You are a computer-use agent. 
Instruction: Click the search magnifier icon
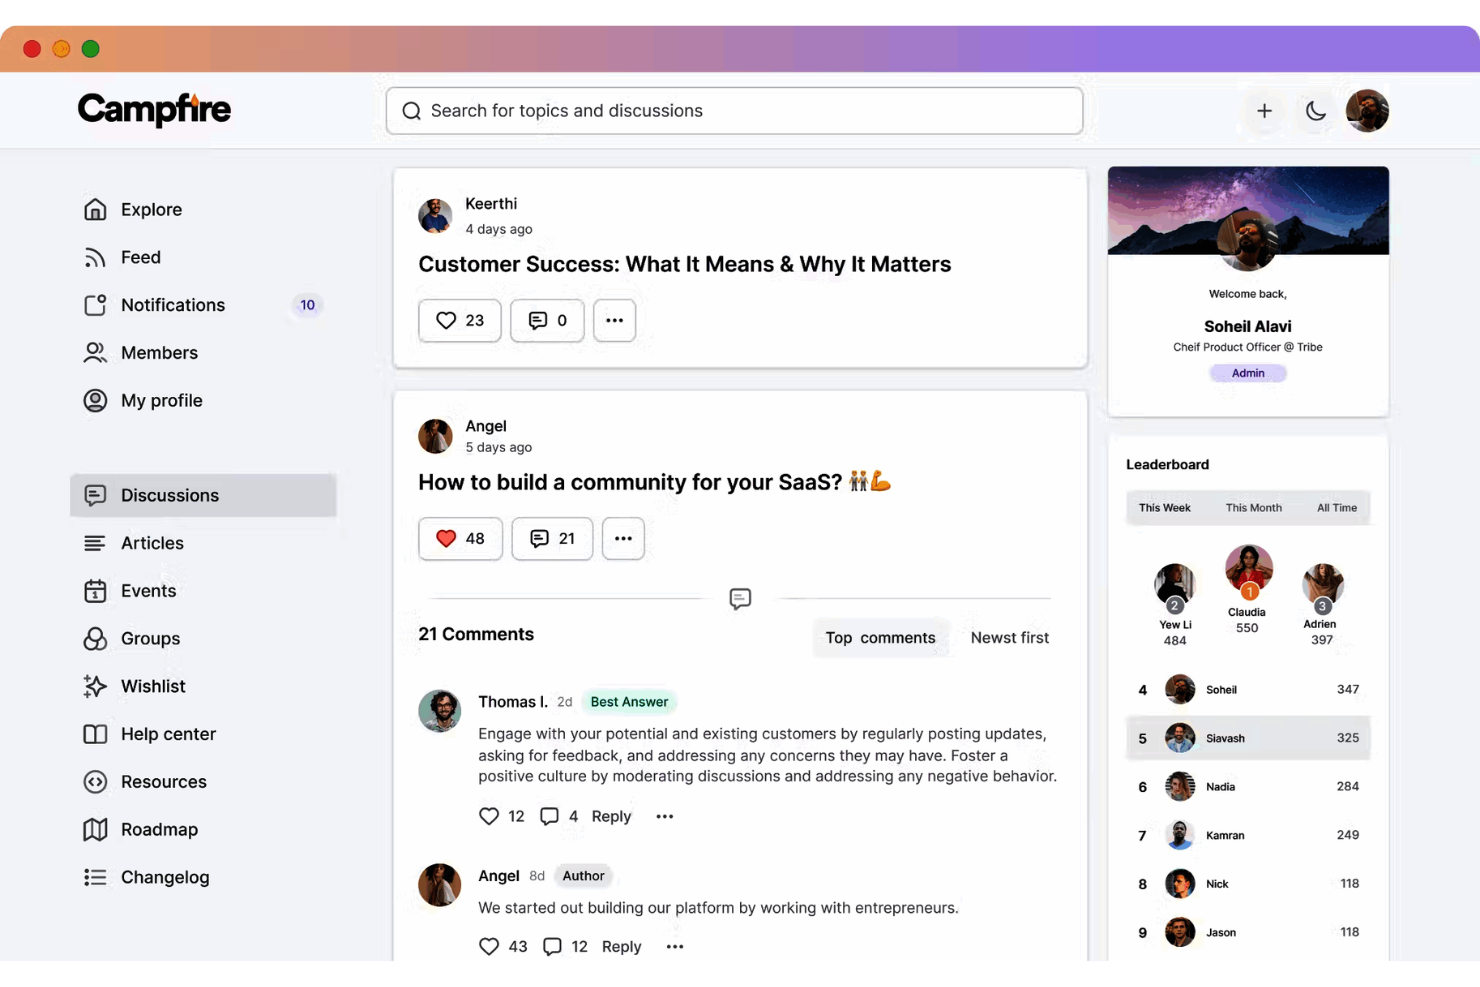click(x=411, y=111)
